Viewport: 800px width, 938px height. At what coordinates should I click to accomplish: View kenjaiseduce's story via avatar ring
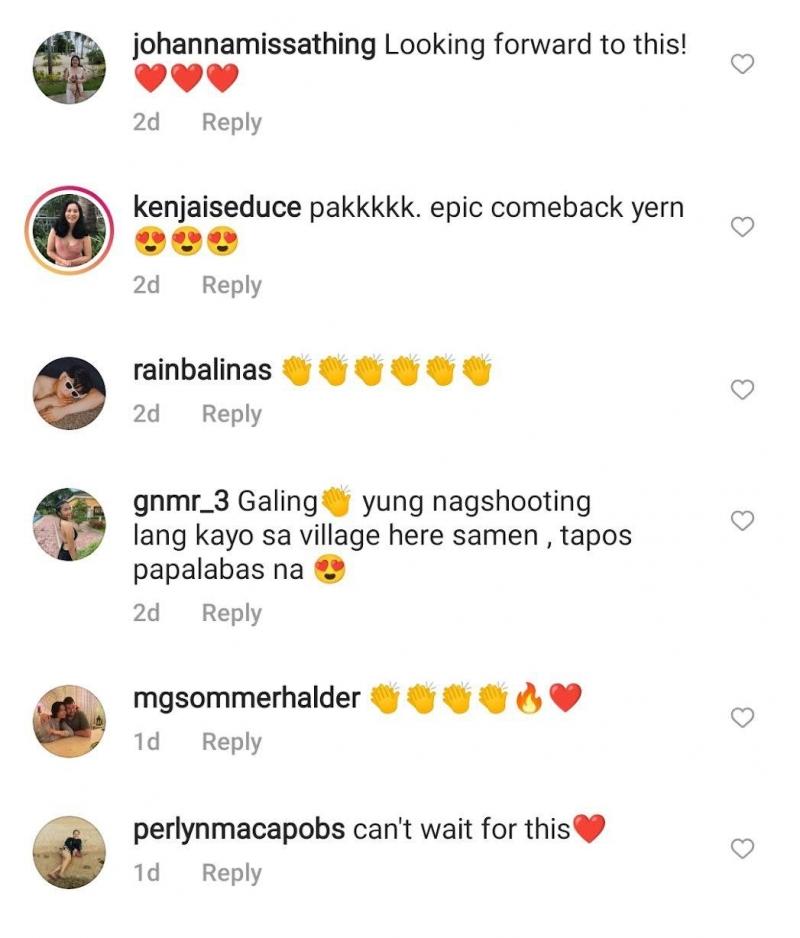click(69, 229)
